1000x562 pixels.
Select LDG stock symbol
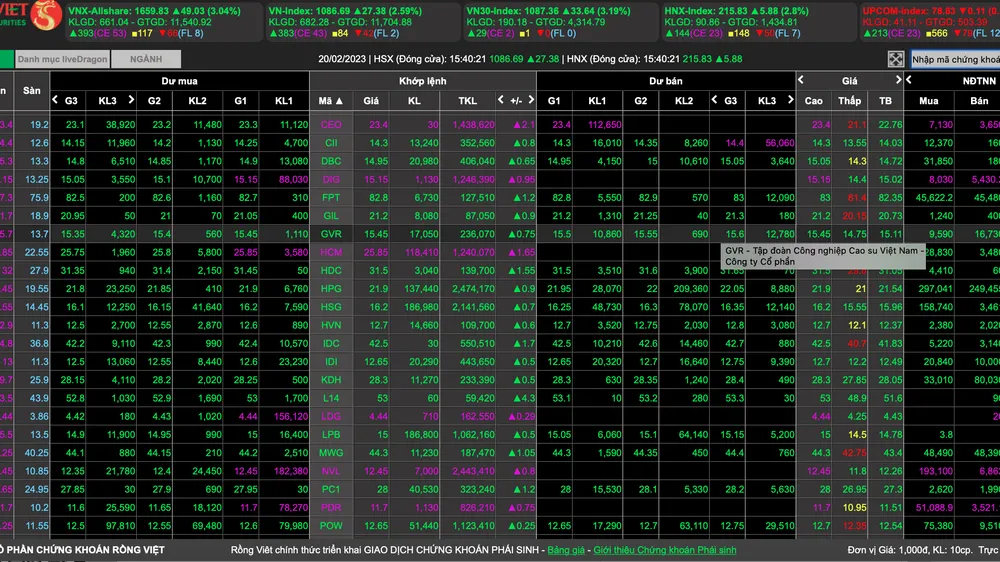(331, 417)
